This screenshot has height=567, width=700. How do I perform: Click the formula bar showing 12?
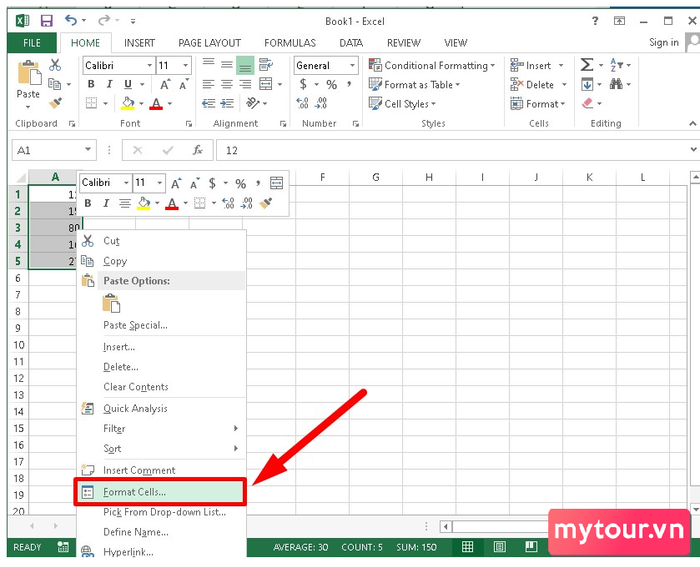tap(453, 150)
